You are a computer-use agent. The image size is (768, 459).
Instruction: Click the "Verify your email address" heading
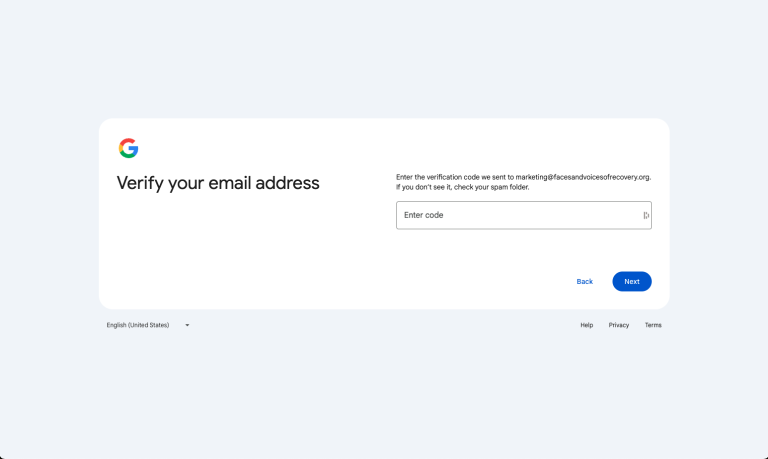[x=218, y=183]
